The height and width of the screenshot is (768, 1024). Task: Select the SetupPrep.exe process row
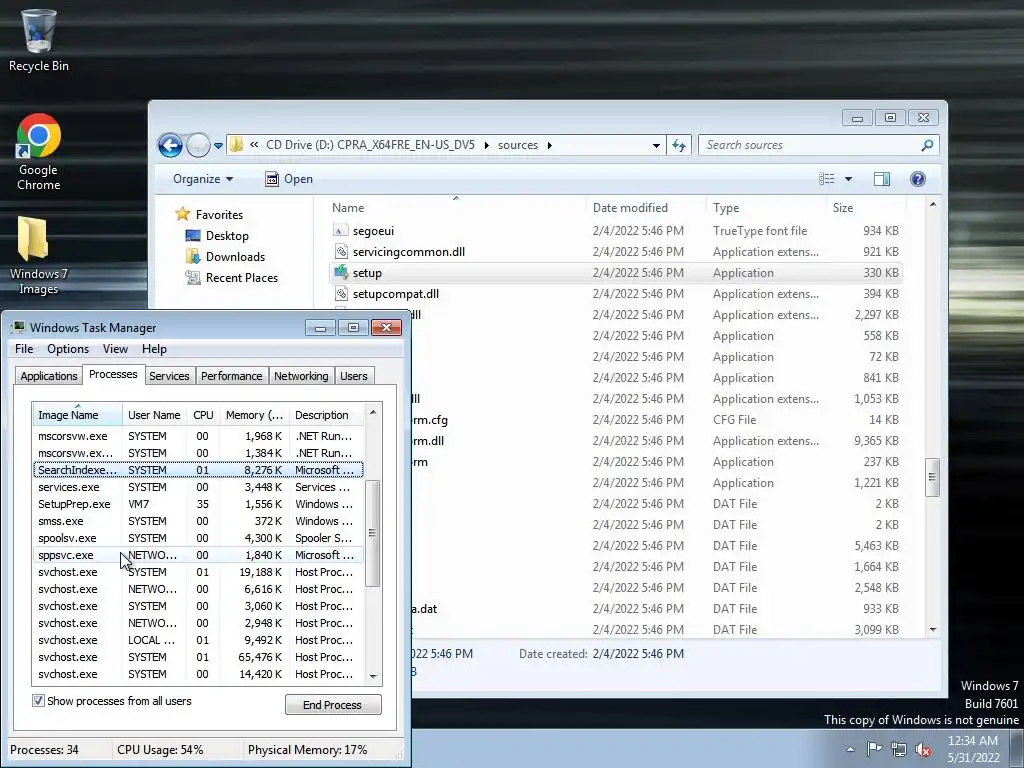point(198,504)
